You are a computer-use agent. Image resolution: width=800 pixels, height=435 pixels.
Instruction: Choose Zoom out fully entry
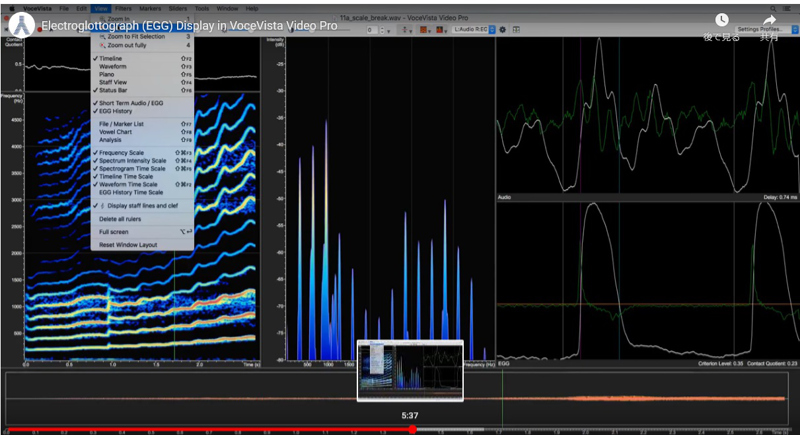pos(125,46)
